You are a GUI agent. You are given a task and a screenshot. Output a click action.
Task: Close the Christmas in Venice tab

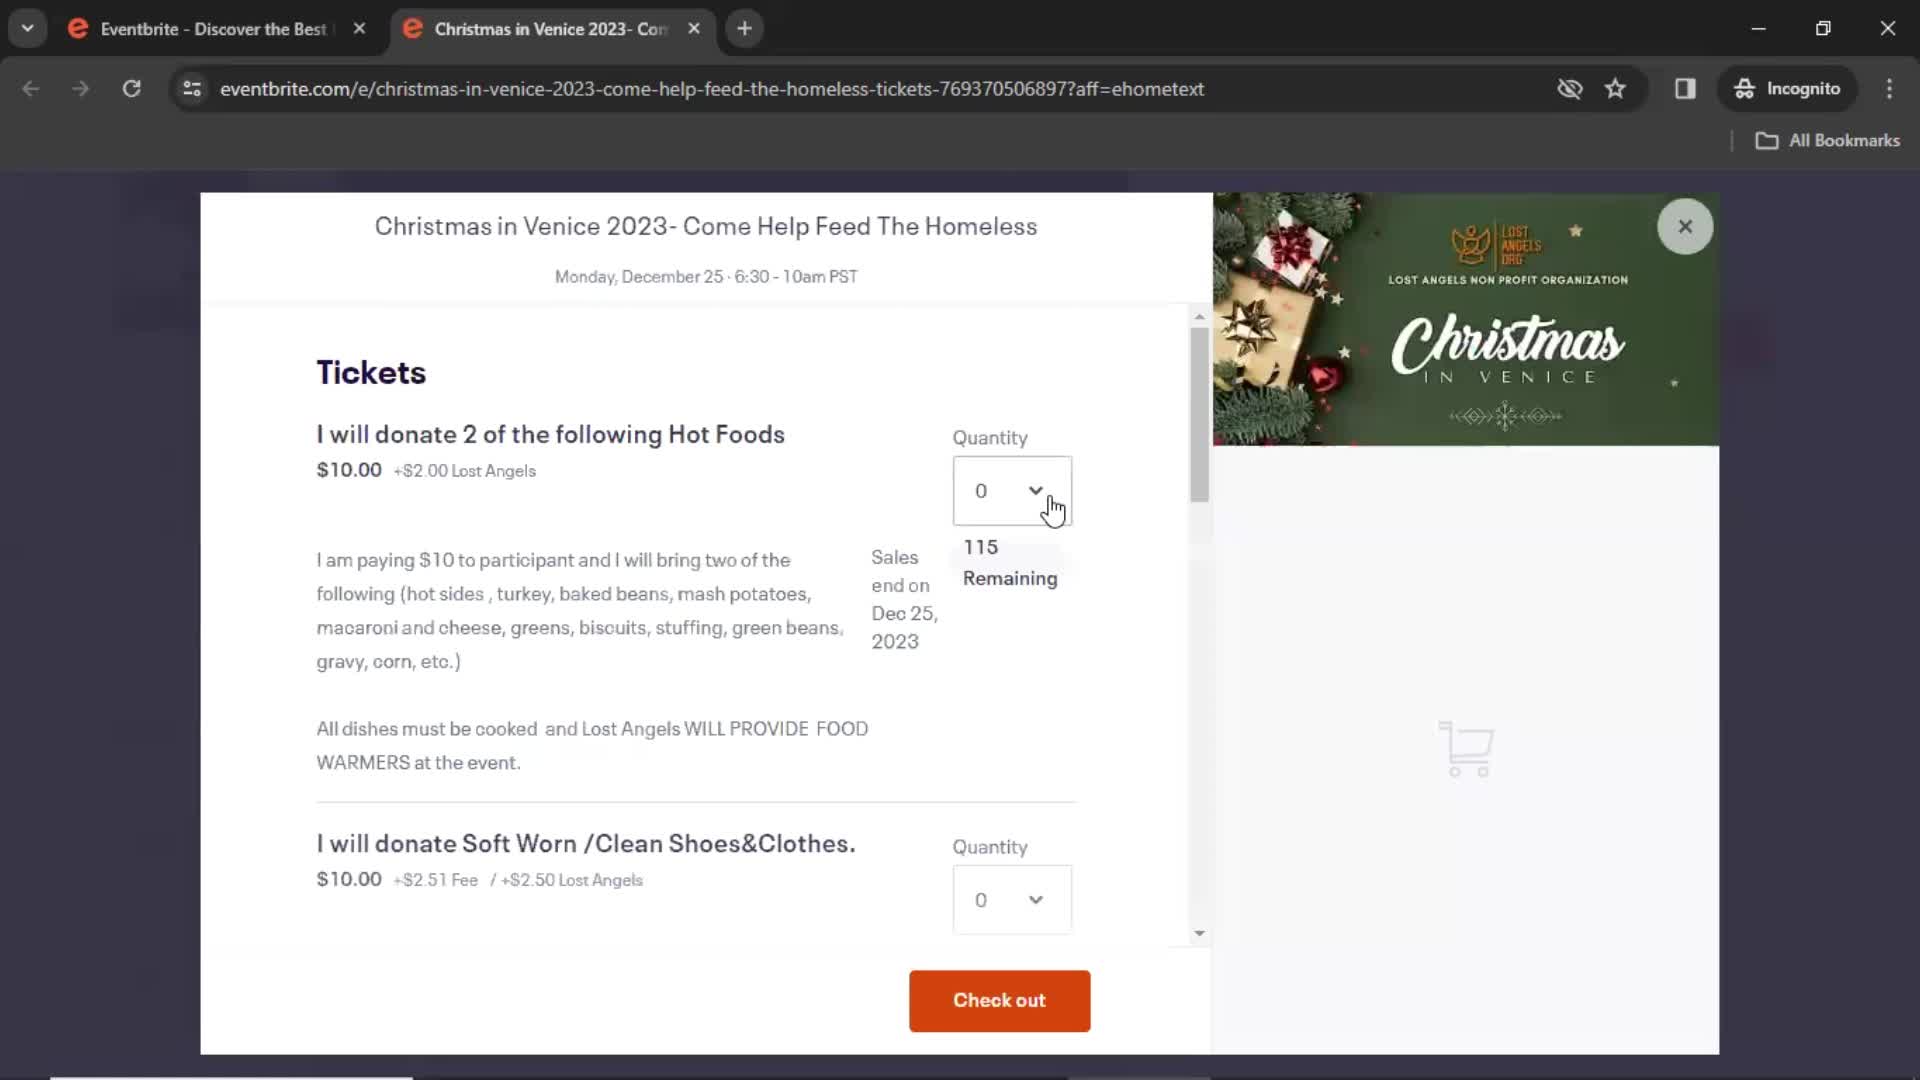tap(694, 29)
